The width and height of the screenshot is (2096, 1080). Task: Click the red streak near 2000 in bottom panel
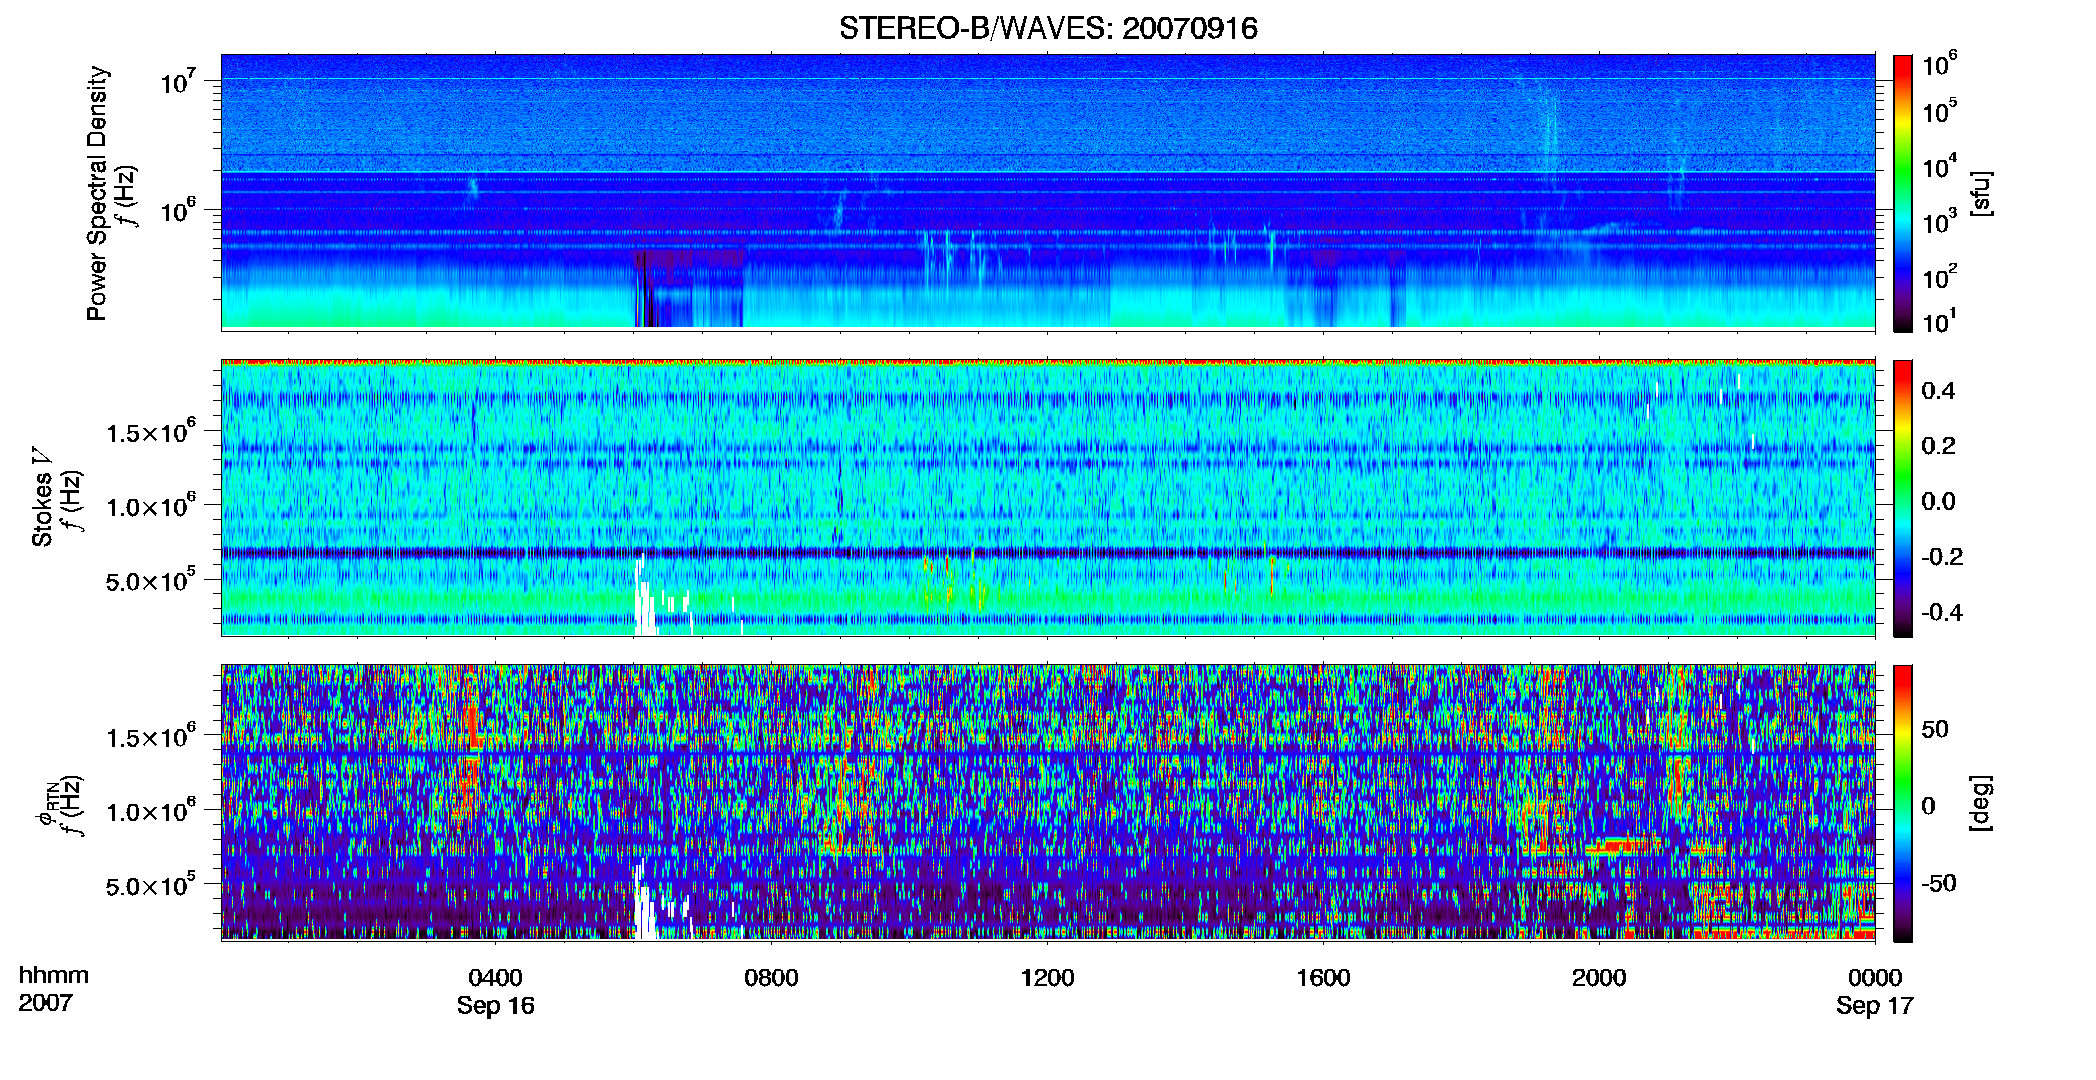point(1623,846)
